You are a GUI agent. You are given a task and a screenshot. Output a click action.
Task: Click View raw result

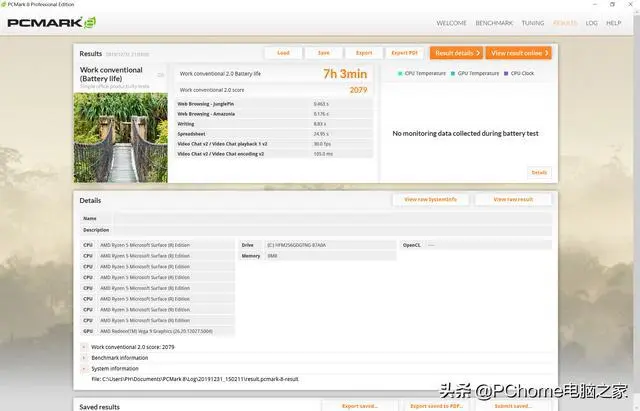(513, 200)
